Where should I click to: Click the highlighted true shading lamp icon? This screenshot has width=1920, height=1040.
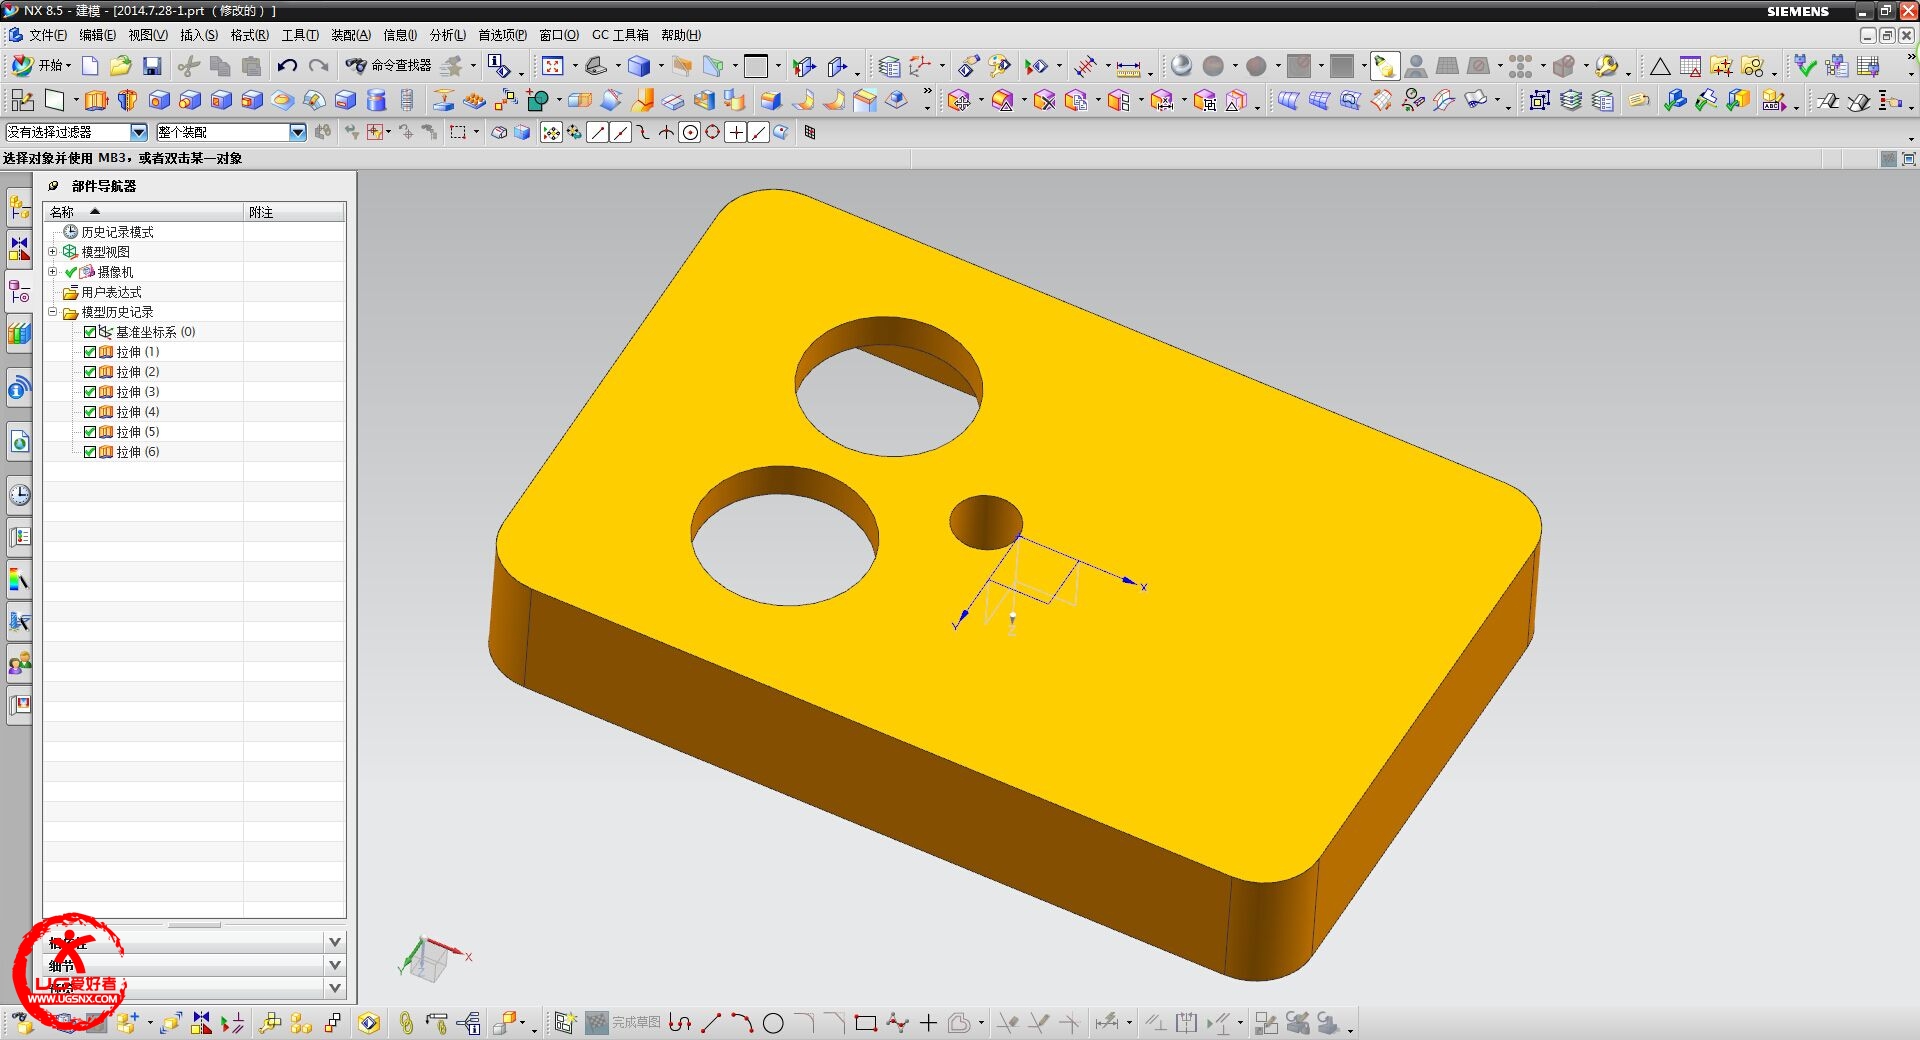[1384, 66]
